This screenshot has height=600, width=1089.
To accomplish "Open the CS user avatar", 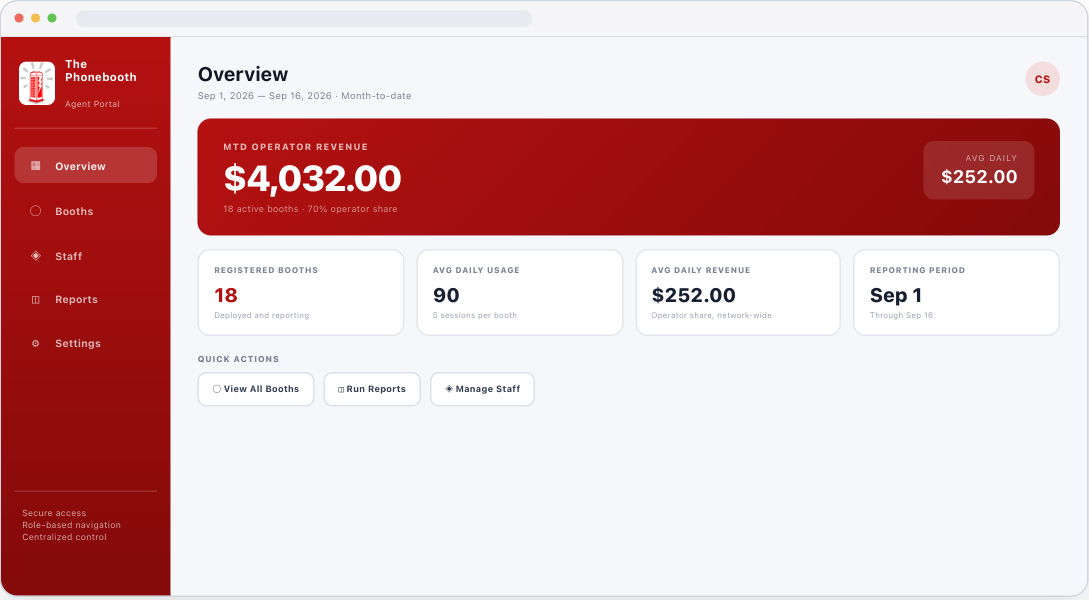I will click(1042, 79).
